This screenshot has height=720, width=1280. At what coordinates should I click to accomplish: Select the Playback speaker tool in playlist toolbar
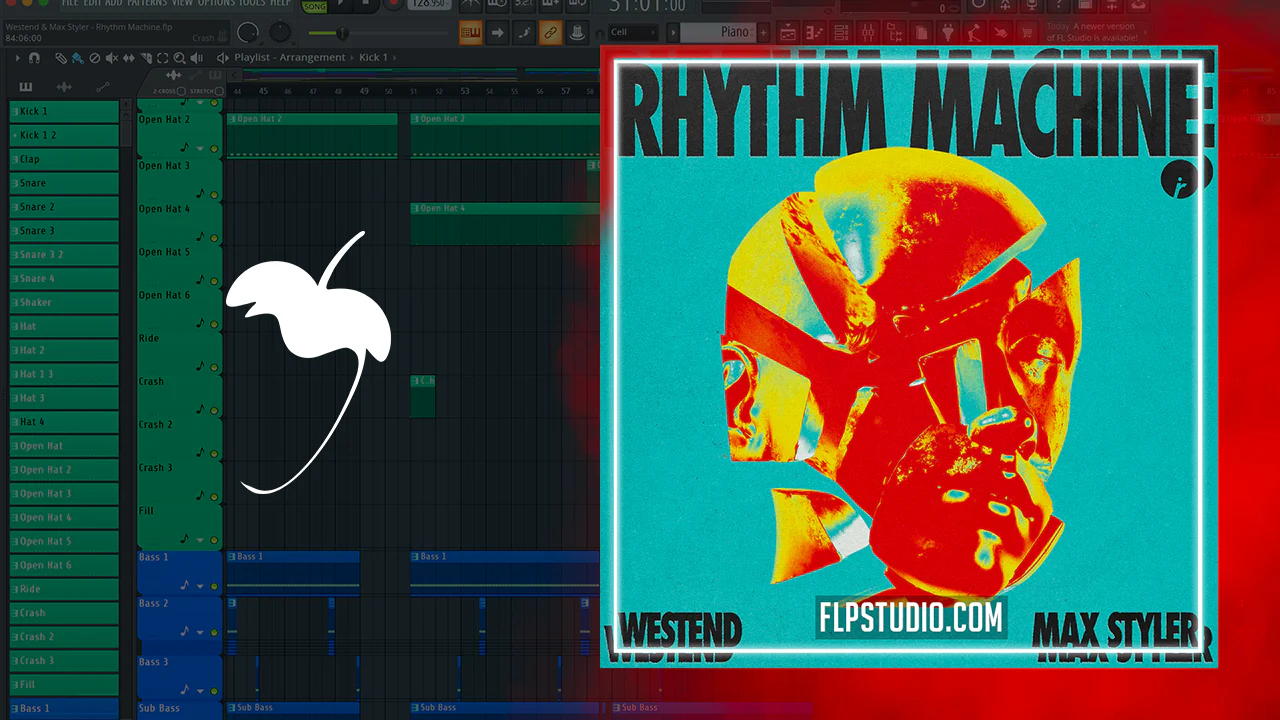coord(196,58)
